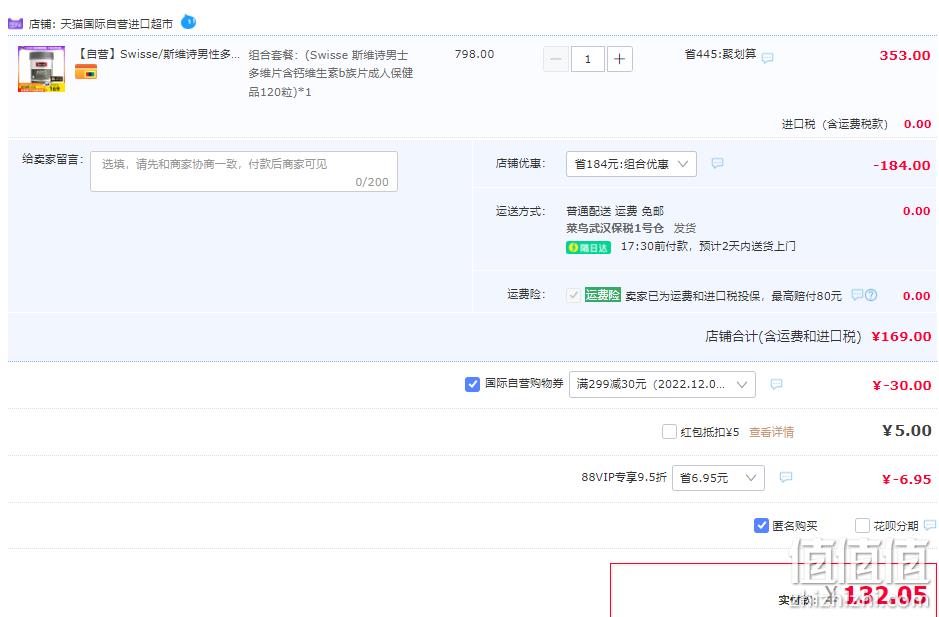Viewport: 939px width, 617px height.
Task: Click the Tmall store icon beside 店铺
Action: (15, 24)
